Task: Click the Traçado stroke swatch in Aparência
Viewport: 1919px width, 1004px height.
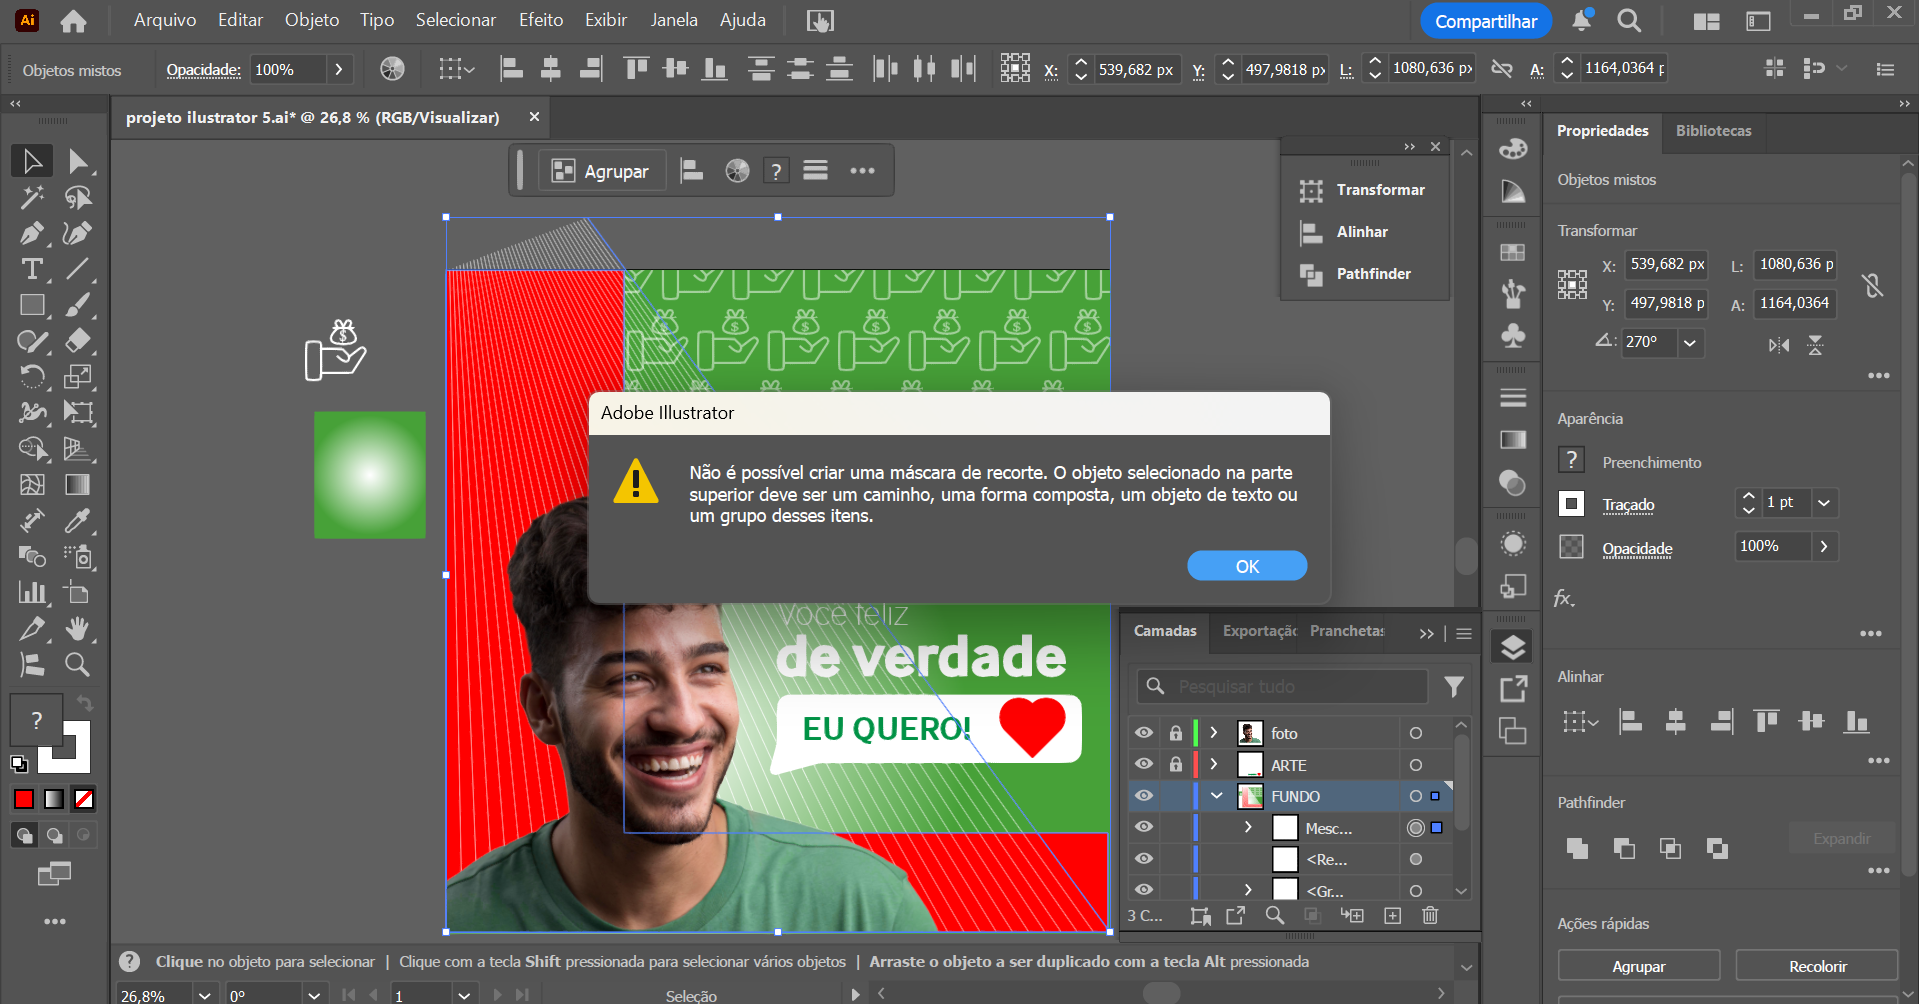Action: click(x=1571, y=503)
